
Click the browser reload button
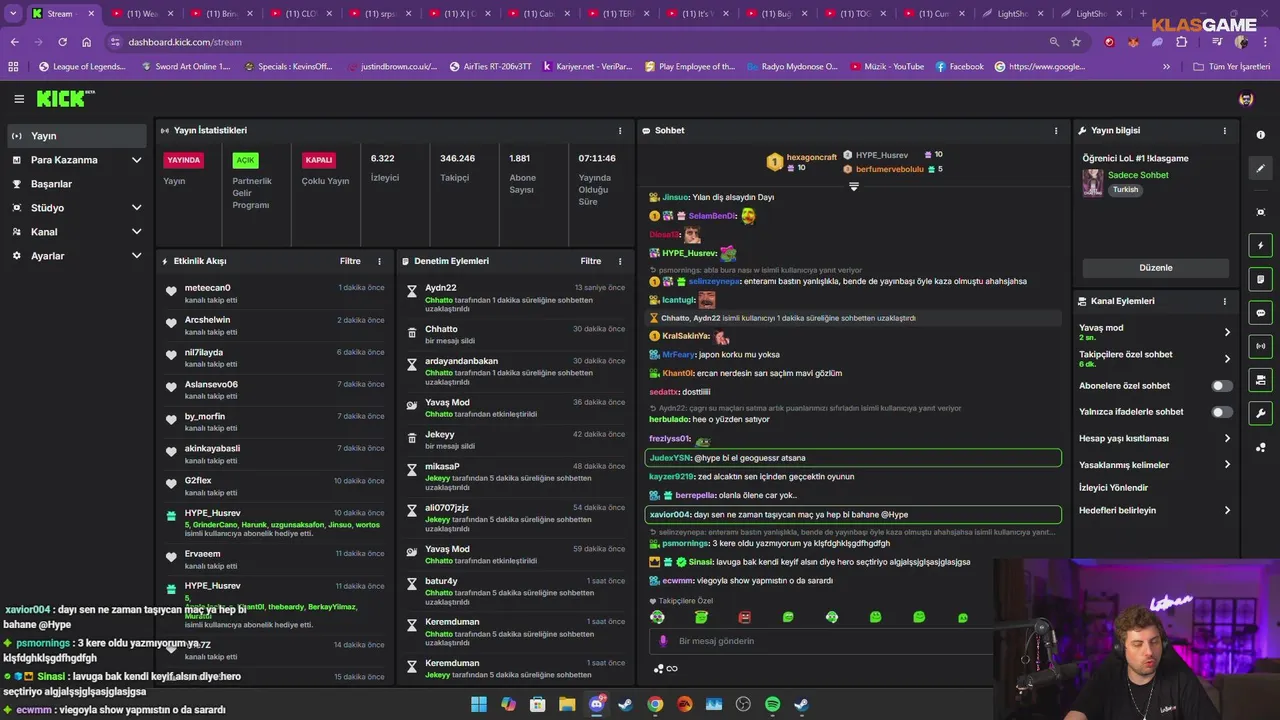(x=62, y=42)
